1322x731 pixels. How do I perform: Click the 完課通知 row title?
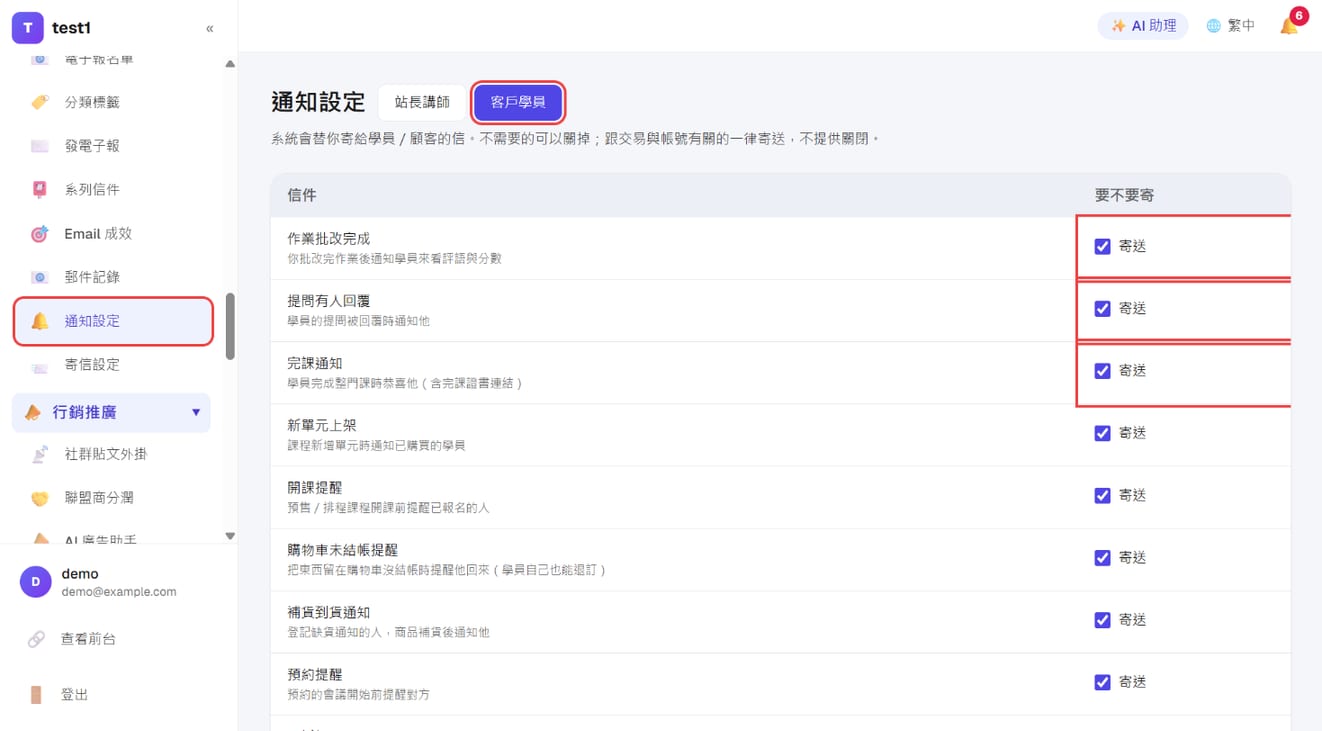click(x=314, y=363)
